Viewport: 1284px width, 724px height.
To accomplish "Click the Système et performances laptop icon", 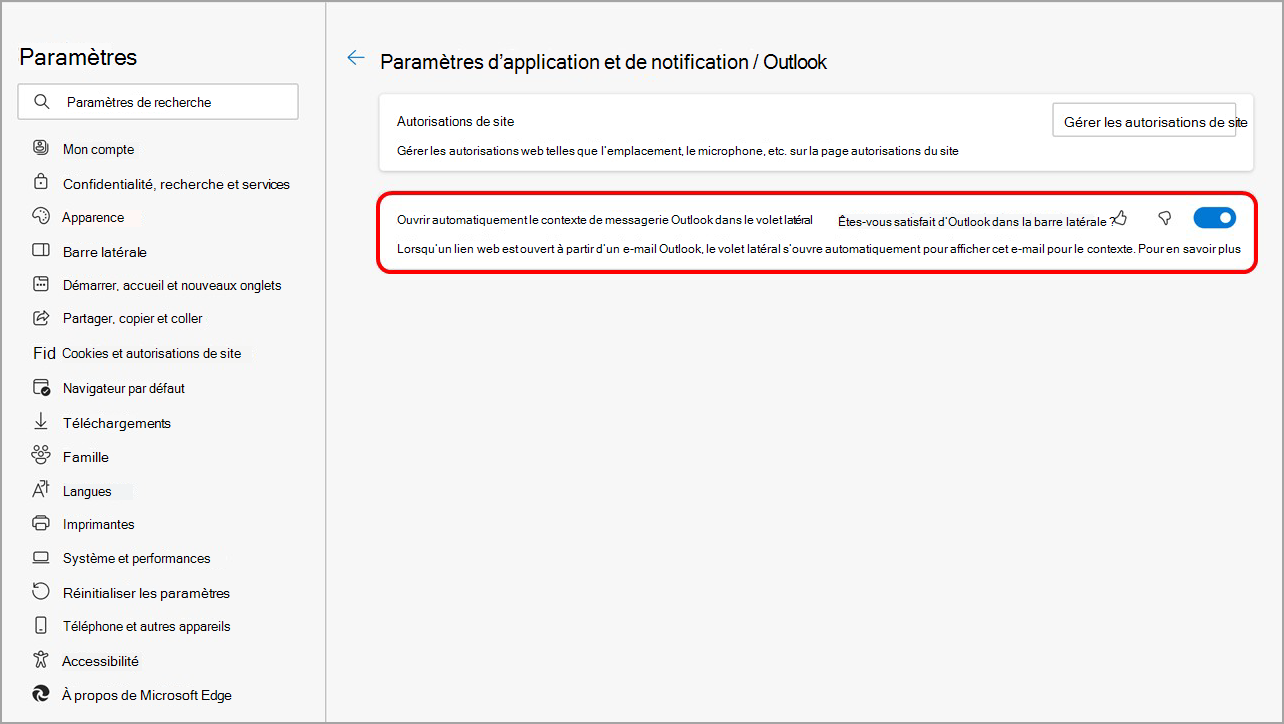I will tap(41, 557).
